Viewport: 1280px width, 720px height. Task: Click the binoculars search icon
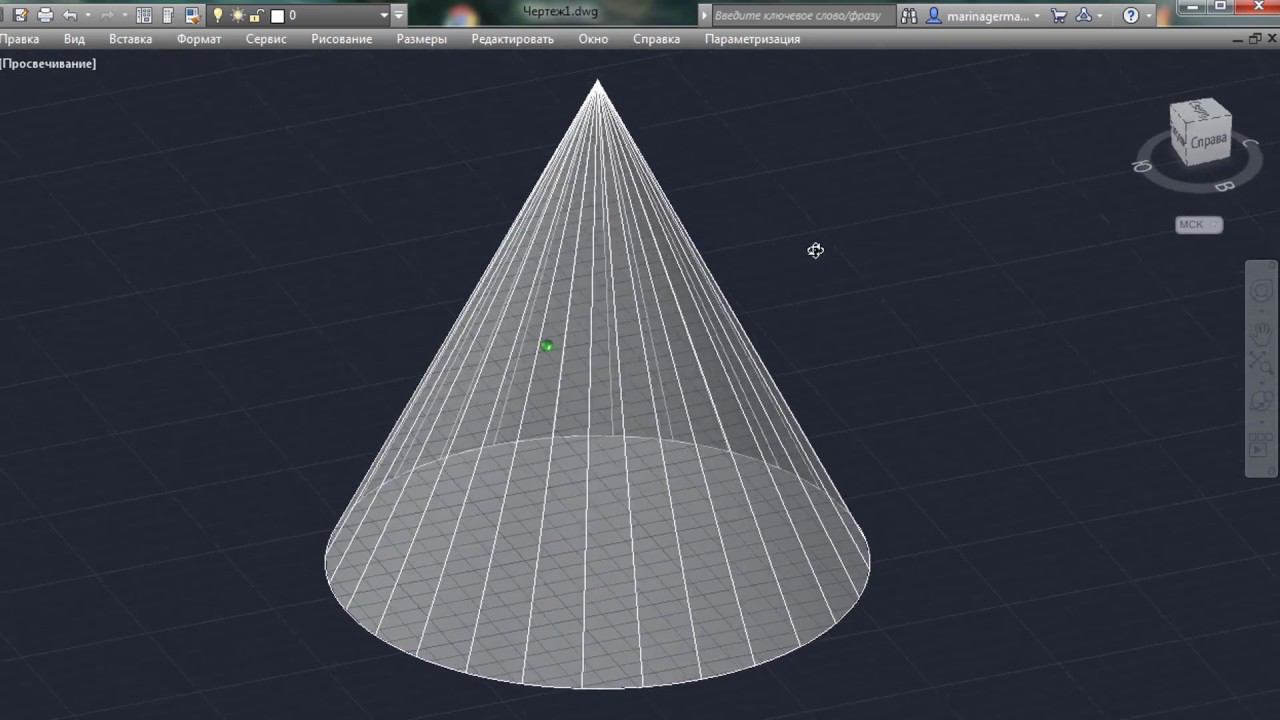[909, 15]
